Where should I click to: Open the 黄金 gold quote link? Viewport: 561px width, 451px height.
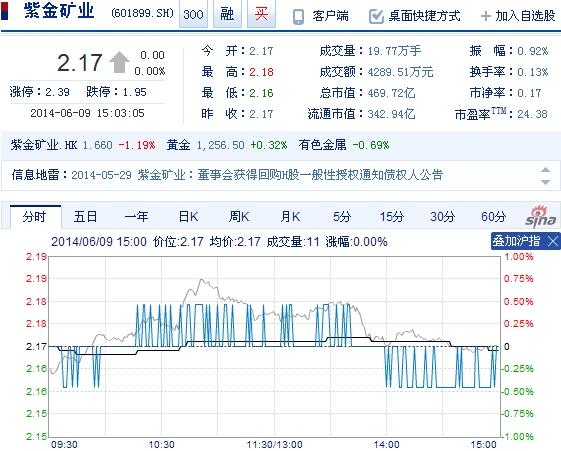(x=178, y=145)
